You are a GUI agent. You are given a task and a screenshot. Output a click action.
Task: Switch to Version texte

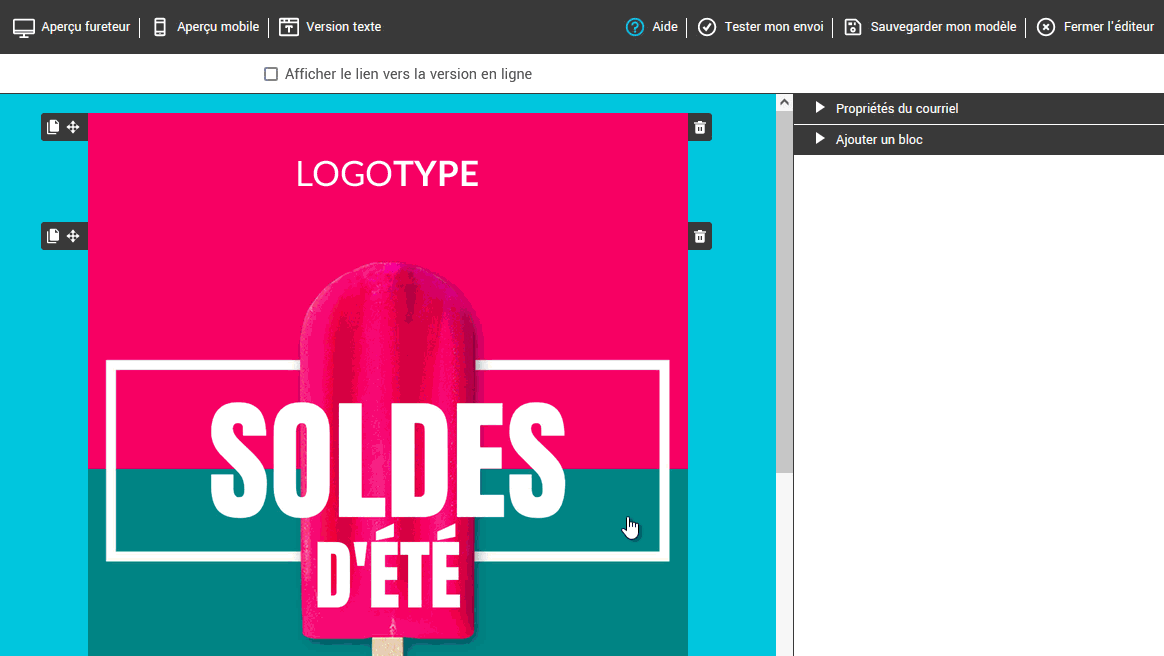point(343,27)
